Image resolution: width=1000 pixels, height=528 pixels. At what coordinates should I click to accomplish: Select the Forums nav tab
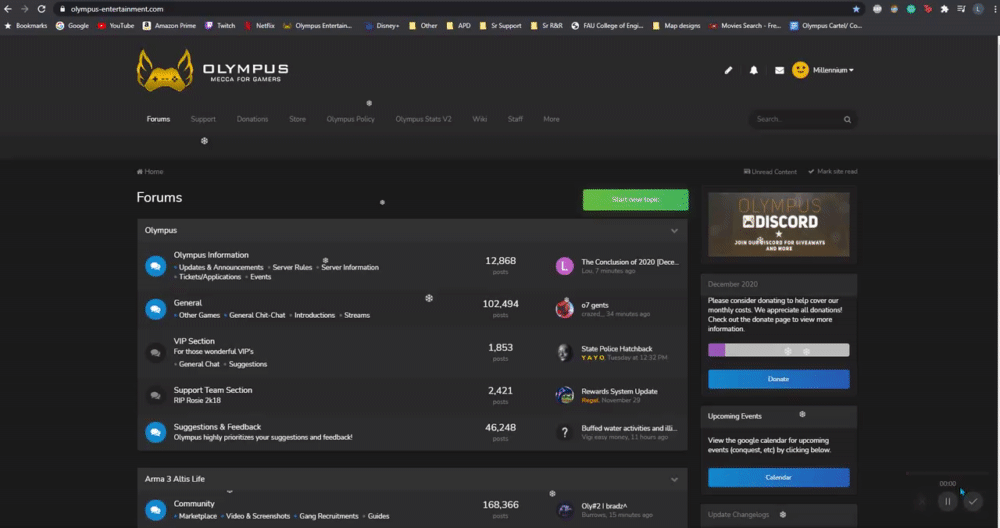(x=158, y=119)
